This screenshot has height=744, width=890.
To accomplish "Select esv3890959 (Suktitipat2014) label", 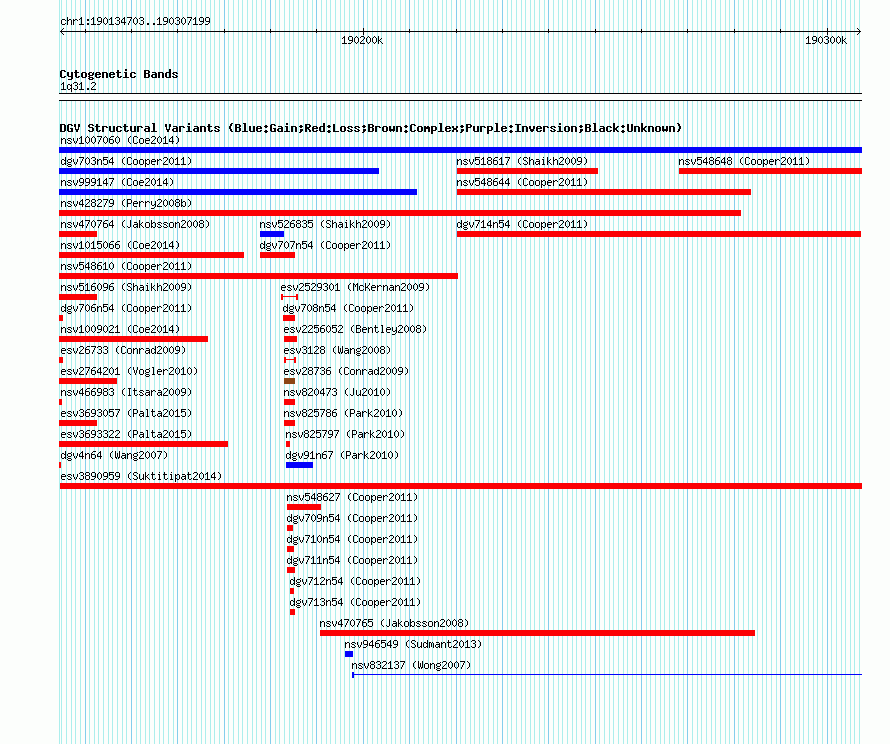I will pyautogui.click(x=141, y=476).
